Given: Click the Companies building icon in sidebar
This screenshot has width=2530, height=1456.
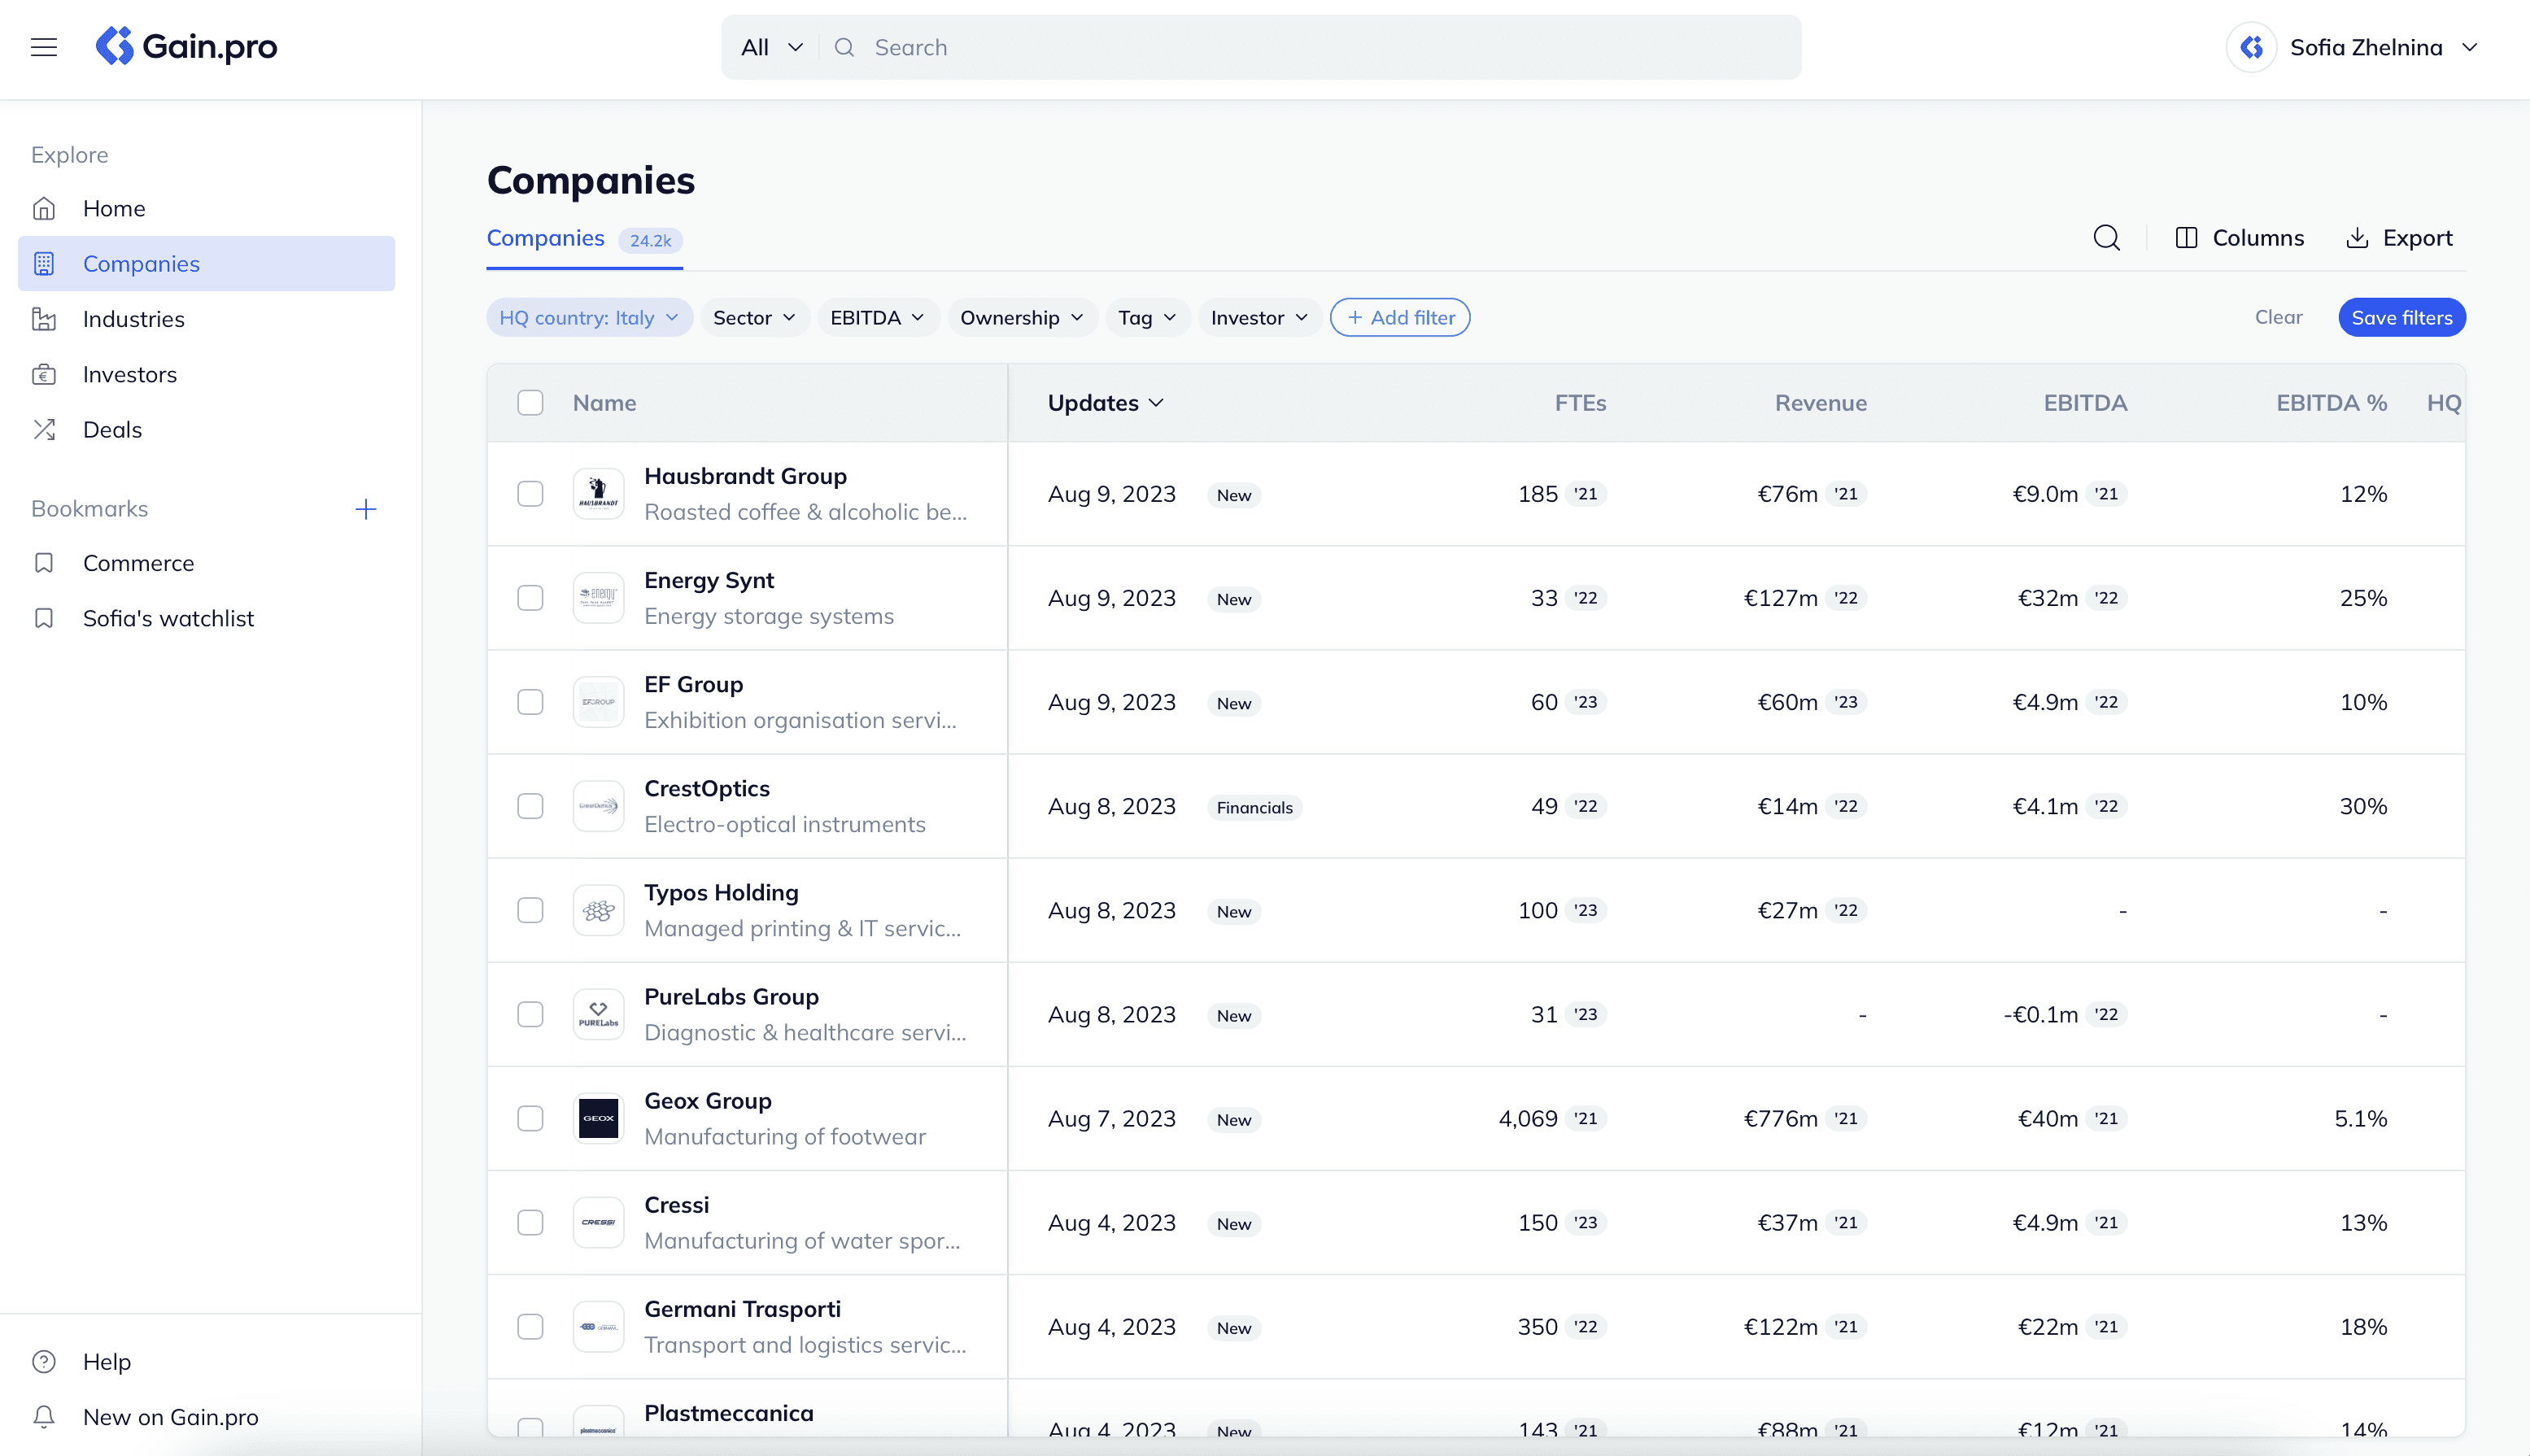Looking at the screenshot, I should coord(44,263).
